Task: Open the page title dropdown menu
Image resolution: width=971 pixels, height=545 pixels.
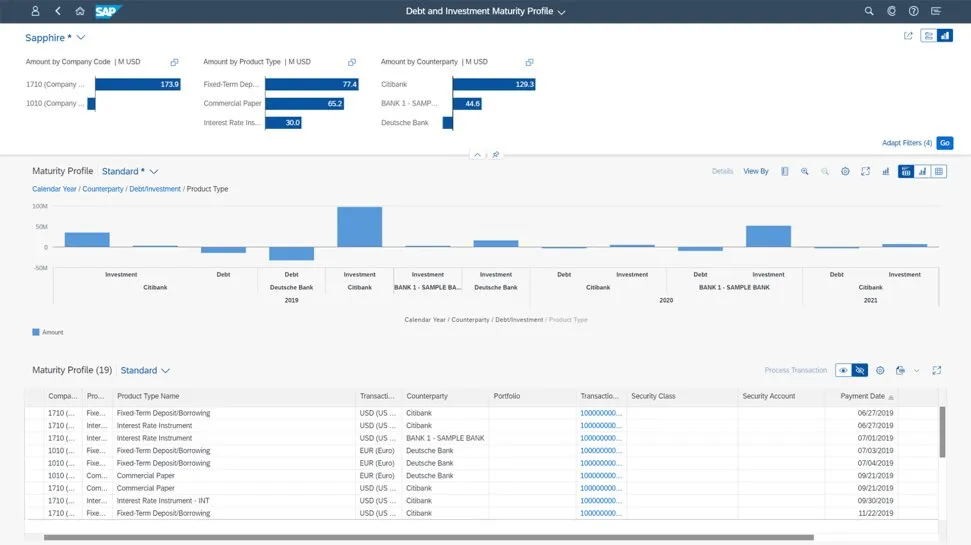Action: [x=561, y=12]
